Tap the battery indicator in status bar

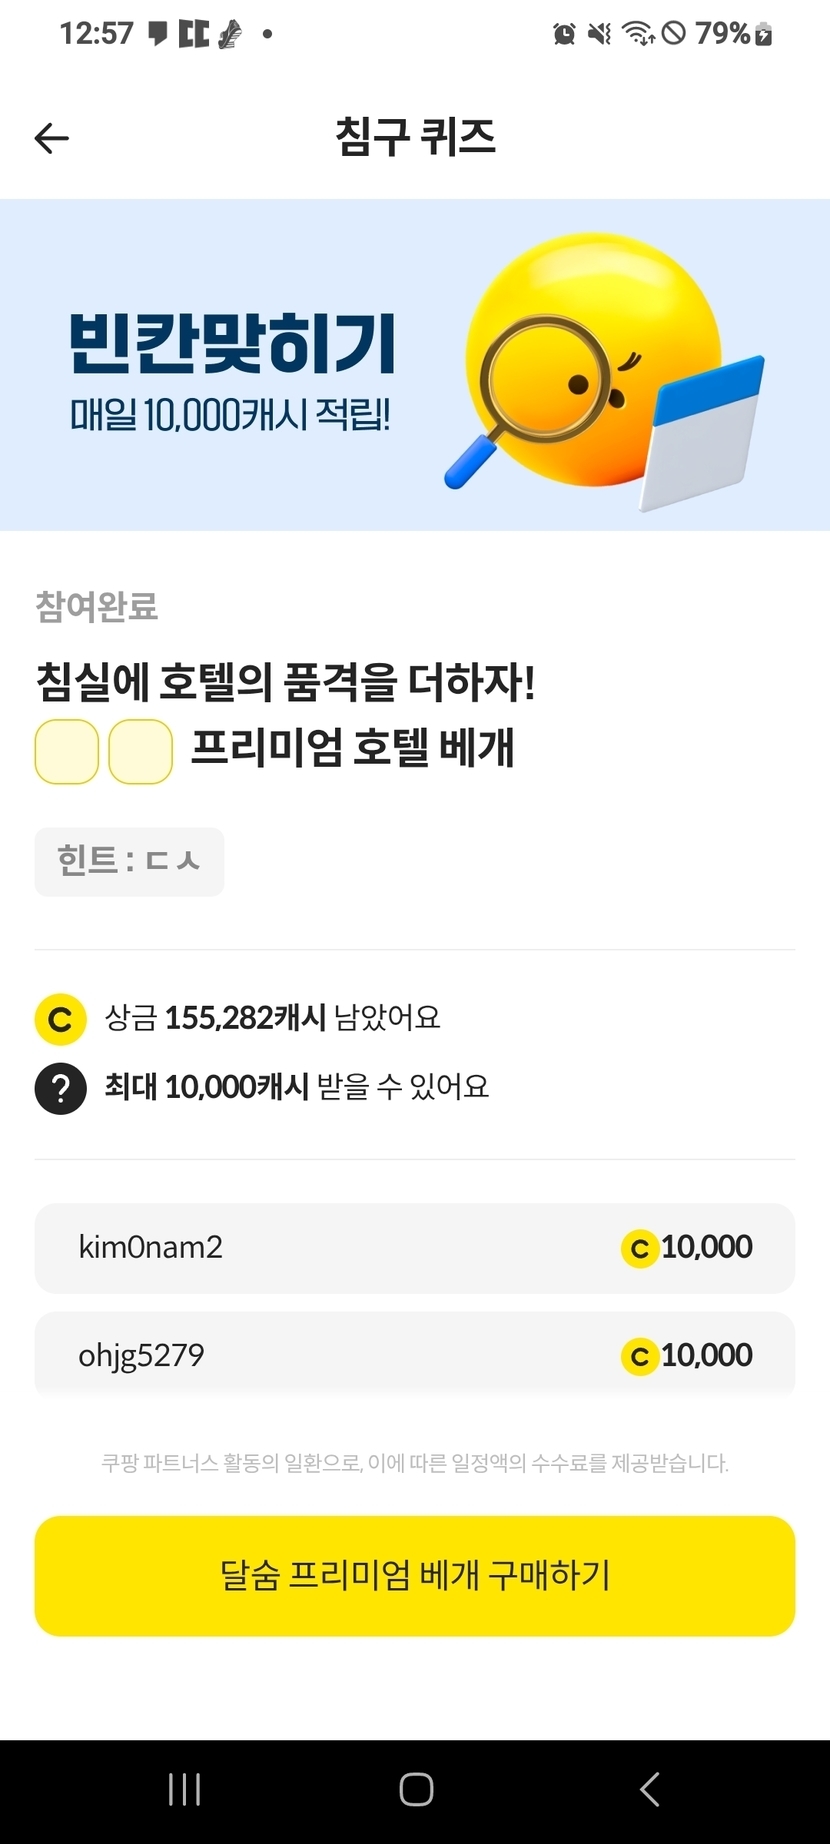coord(764,34)
